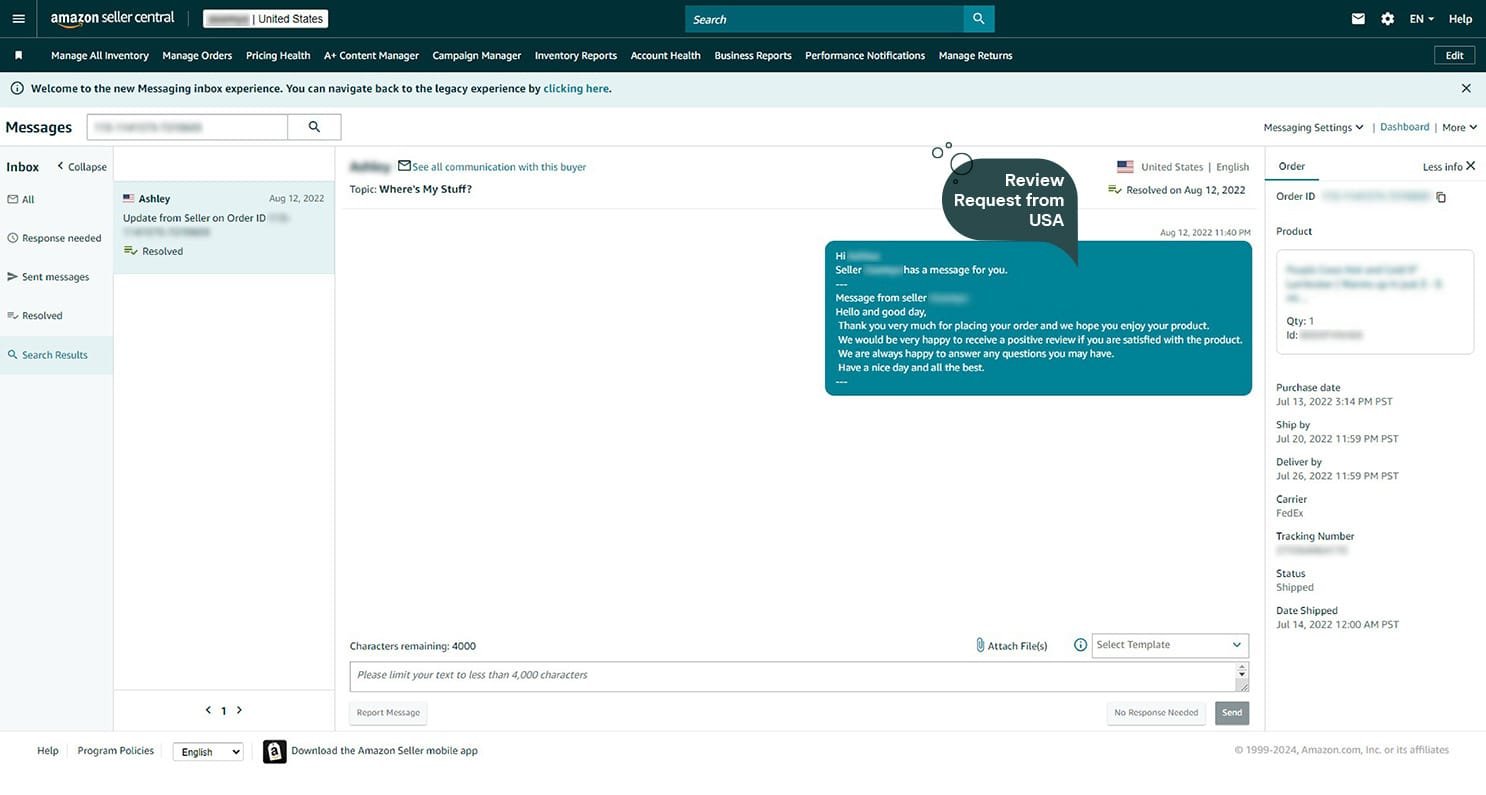Open the settings gear icon
Screen dimensions: 1486x795
(1387, 19)
